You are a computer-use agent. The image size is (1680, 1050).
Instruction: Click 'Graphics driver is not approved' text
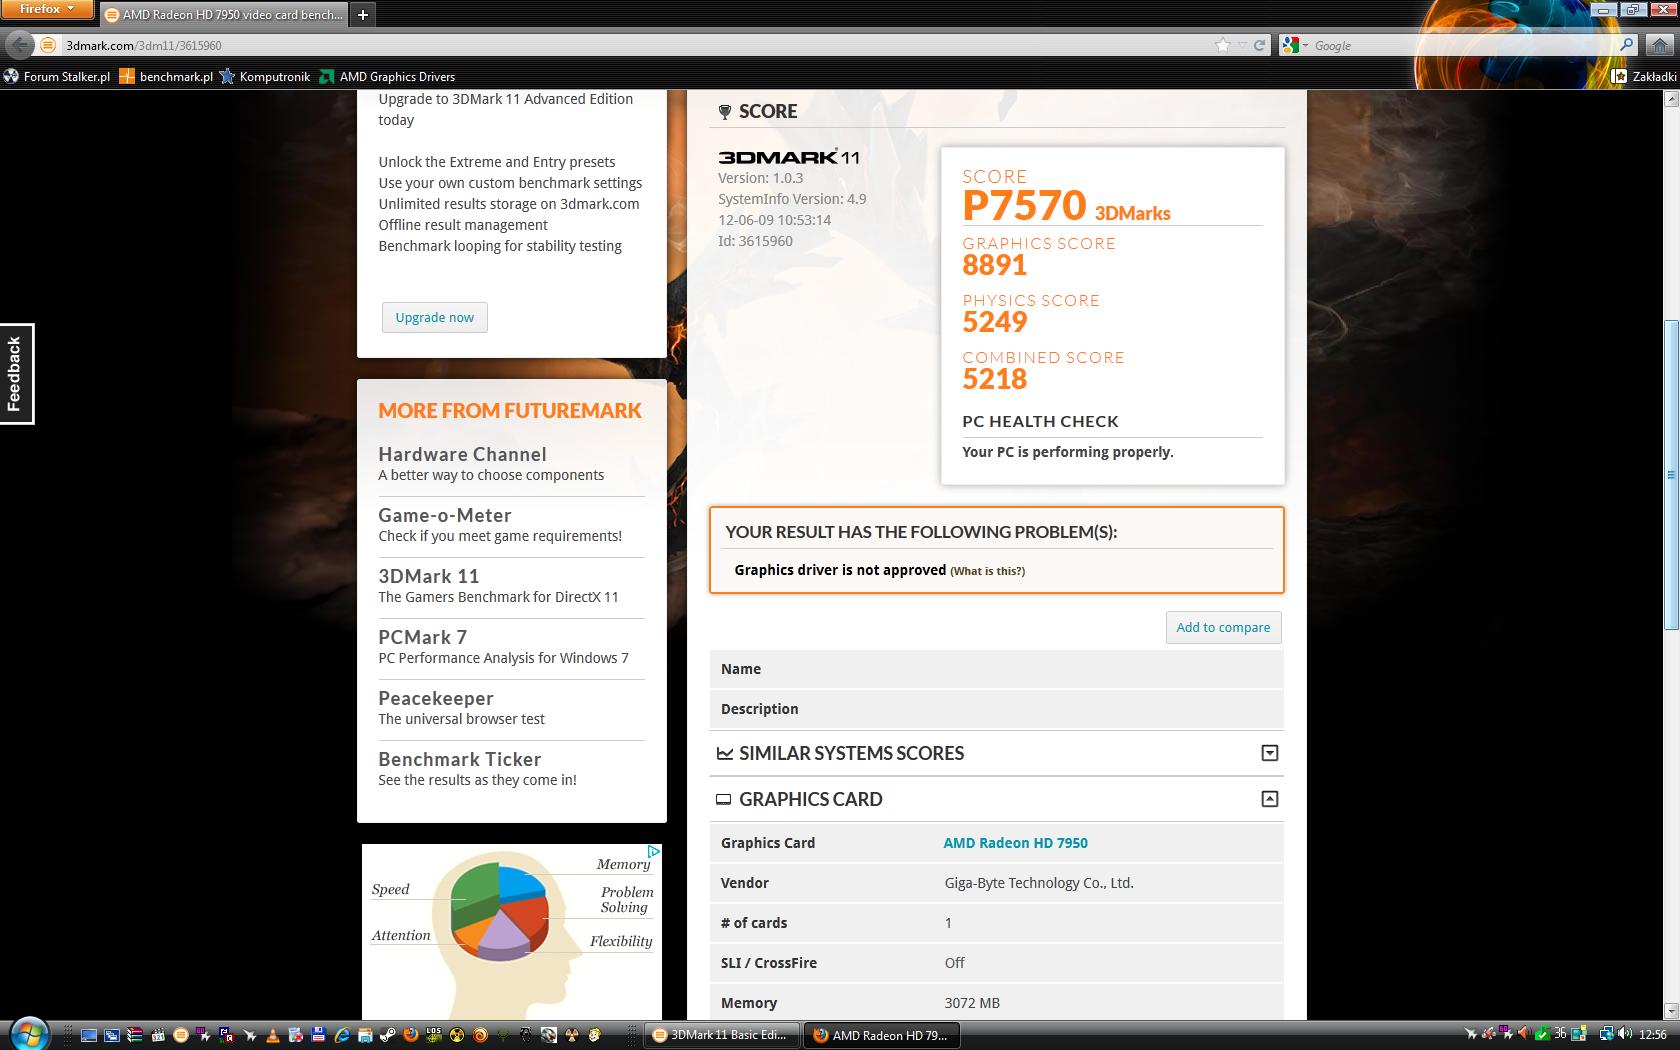(840, 570)
